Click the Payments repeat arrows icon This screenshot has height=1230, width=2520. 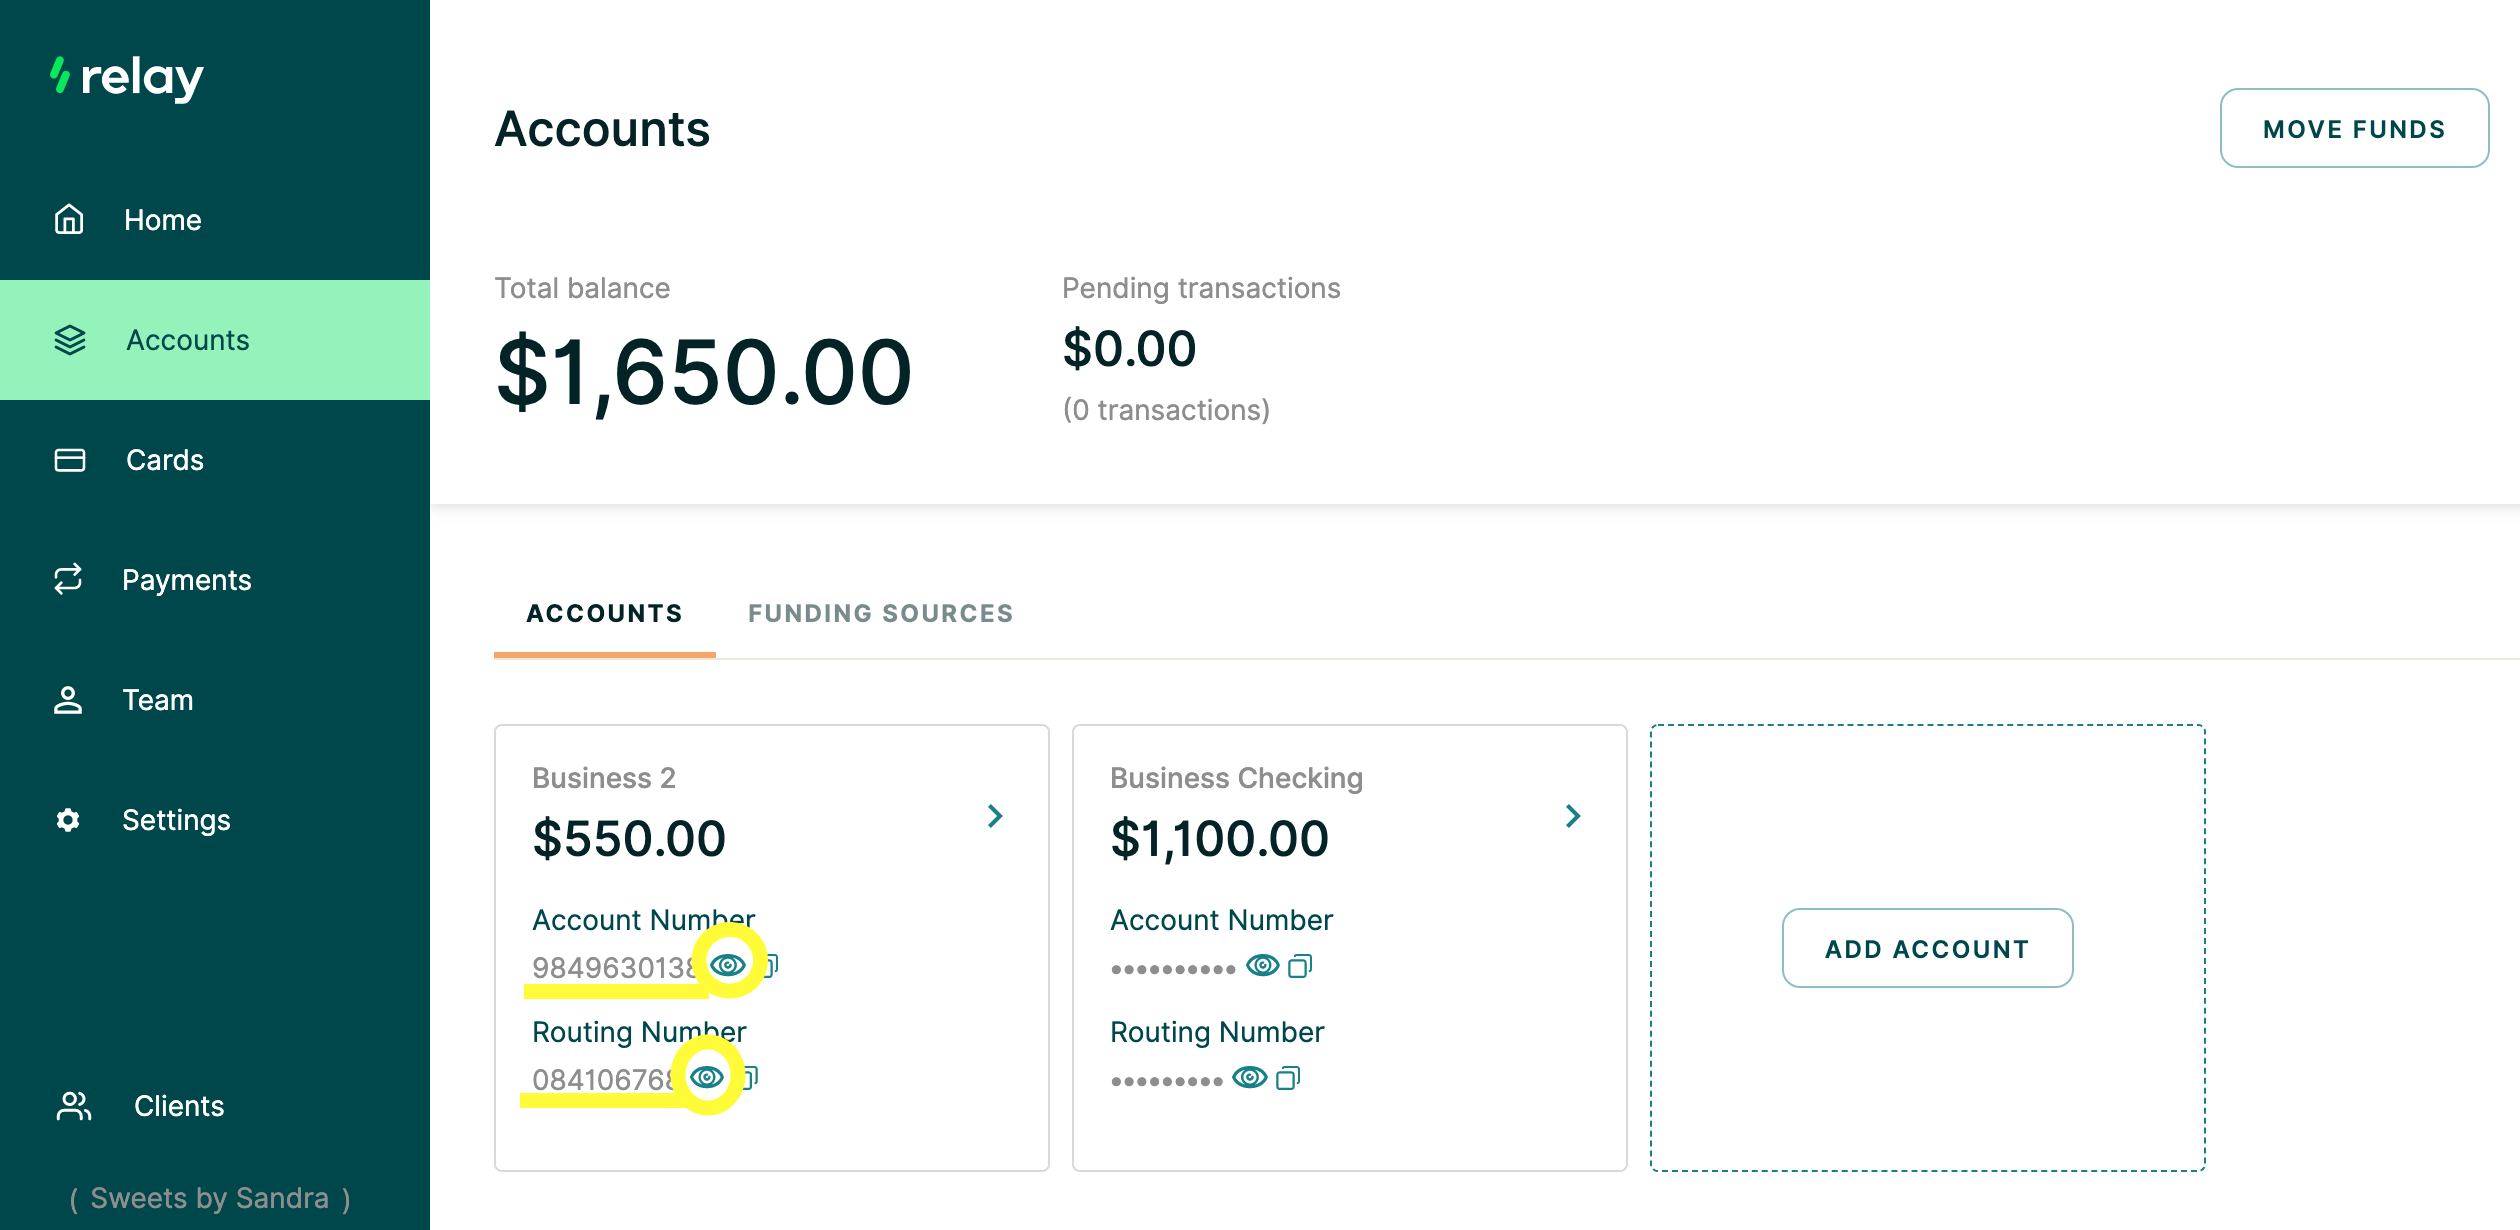click(x=68, y=579)
